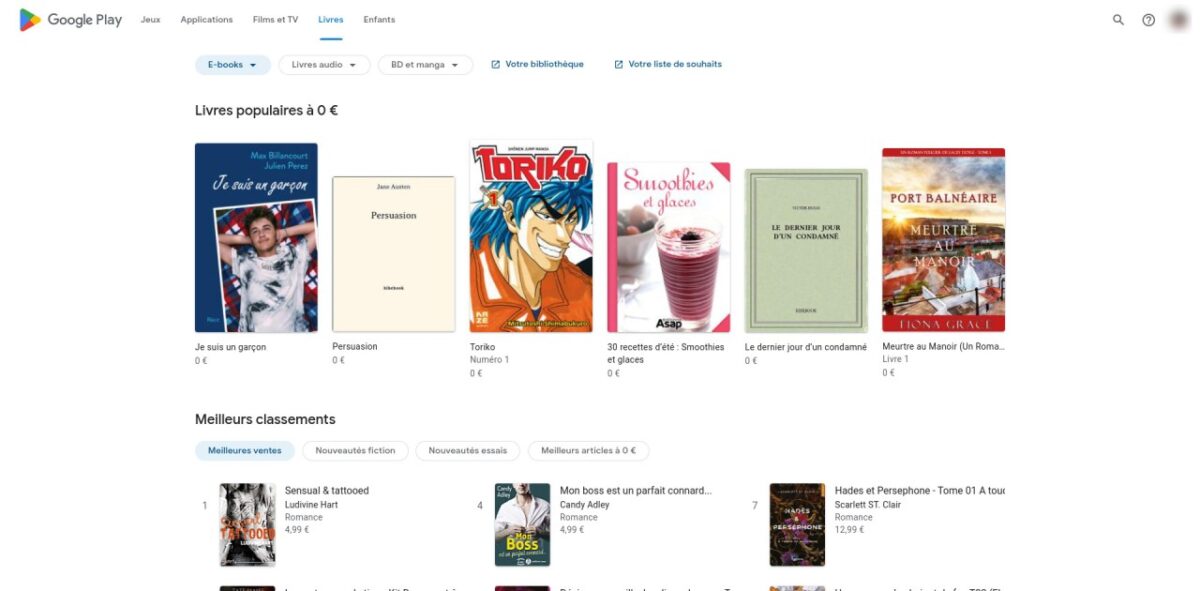Go to the Enfants tab

point(379,20)
